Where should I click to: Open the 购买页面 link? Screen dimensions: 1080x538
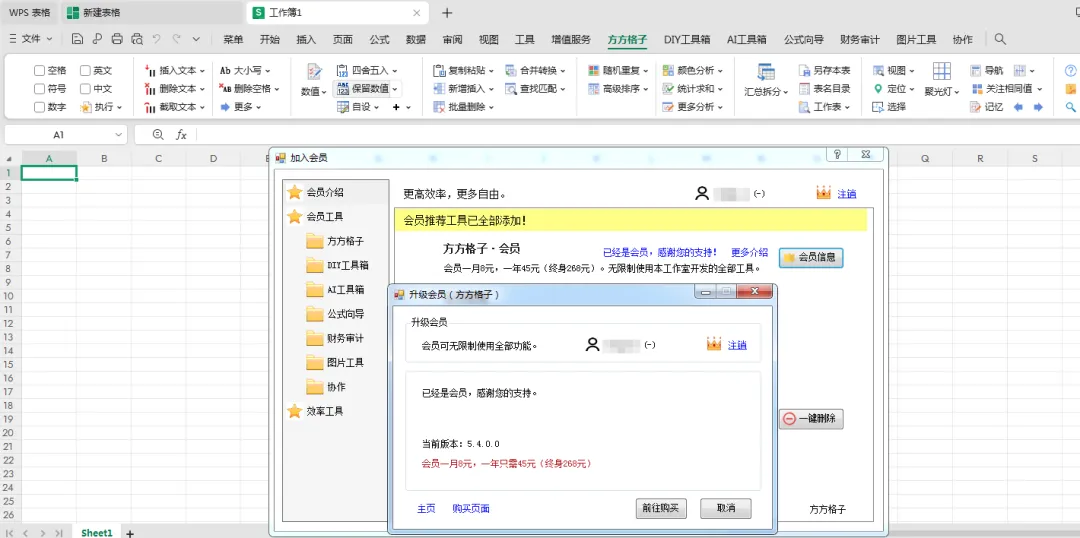[471, 508]
